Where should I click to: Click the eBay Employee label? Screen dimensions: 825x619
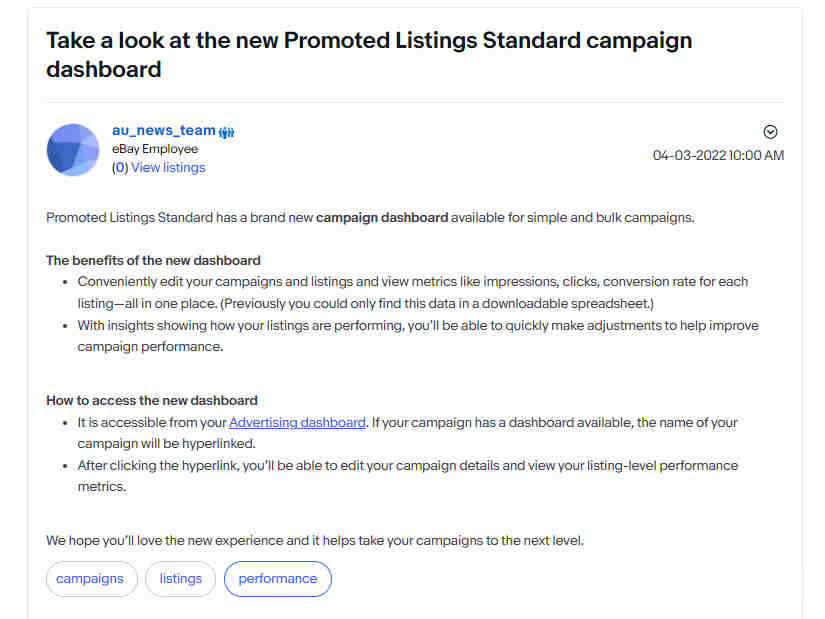155,149
